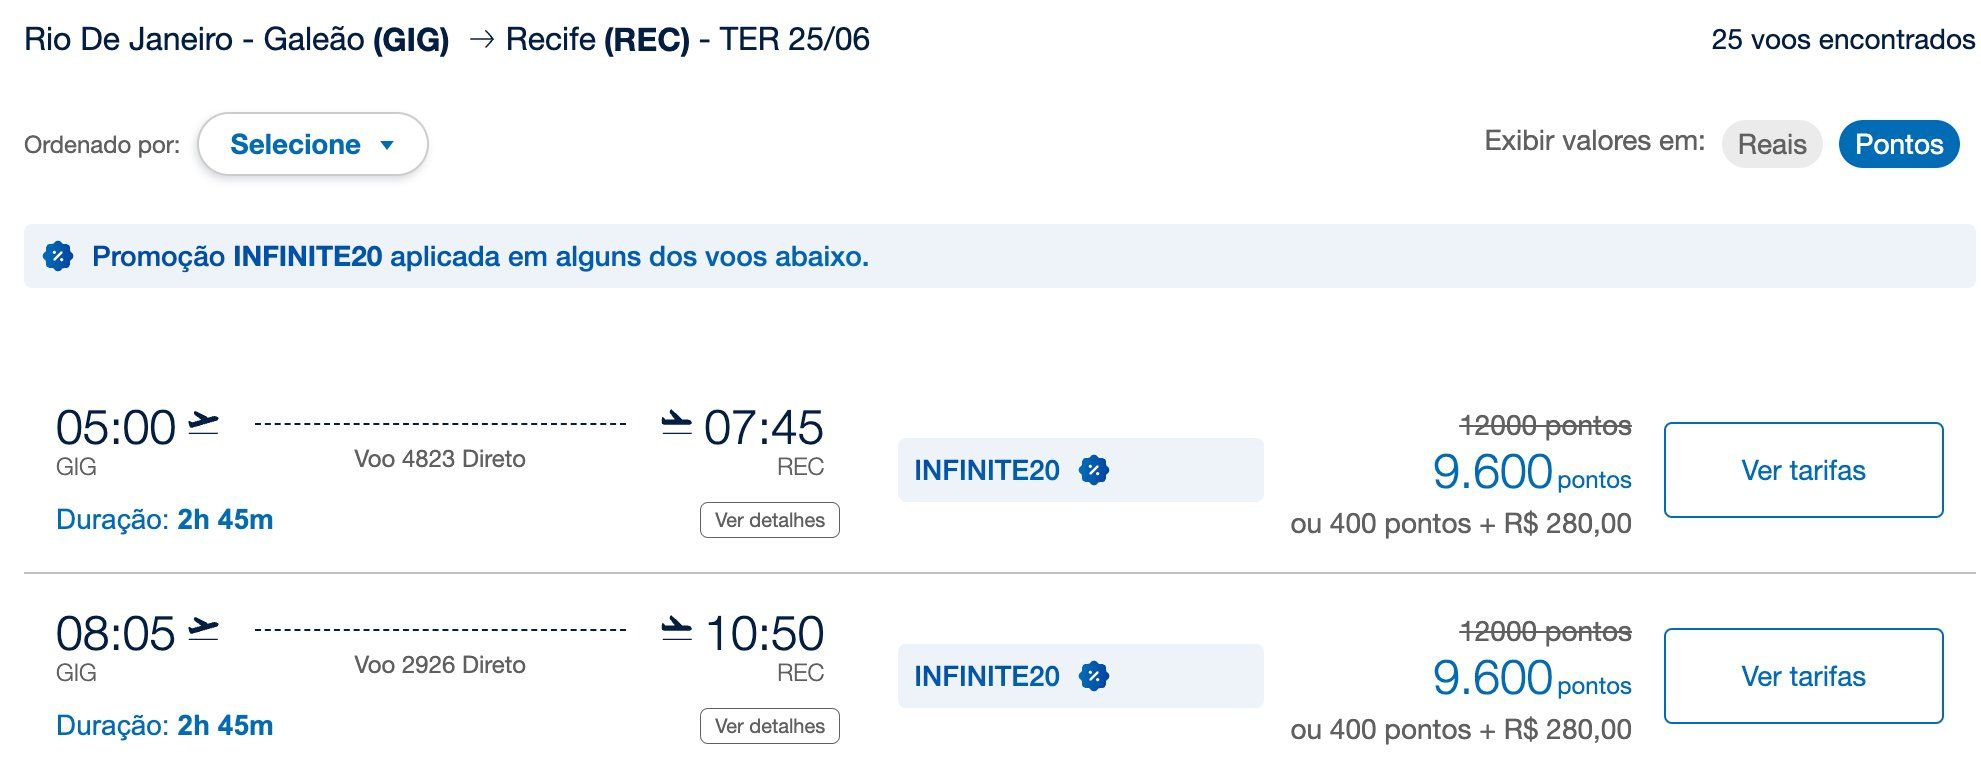Click the promotion INFINITE20 banner text
The height and width of the screenshot is (769, 1981).
click(480, 257)
